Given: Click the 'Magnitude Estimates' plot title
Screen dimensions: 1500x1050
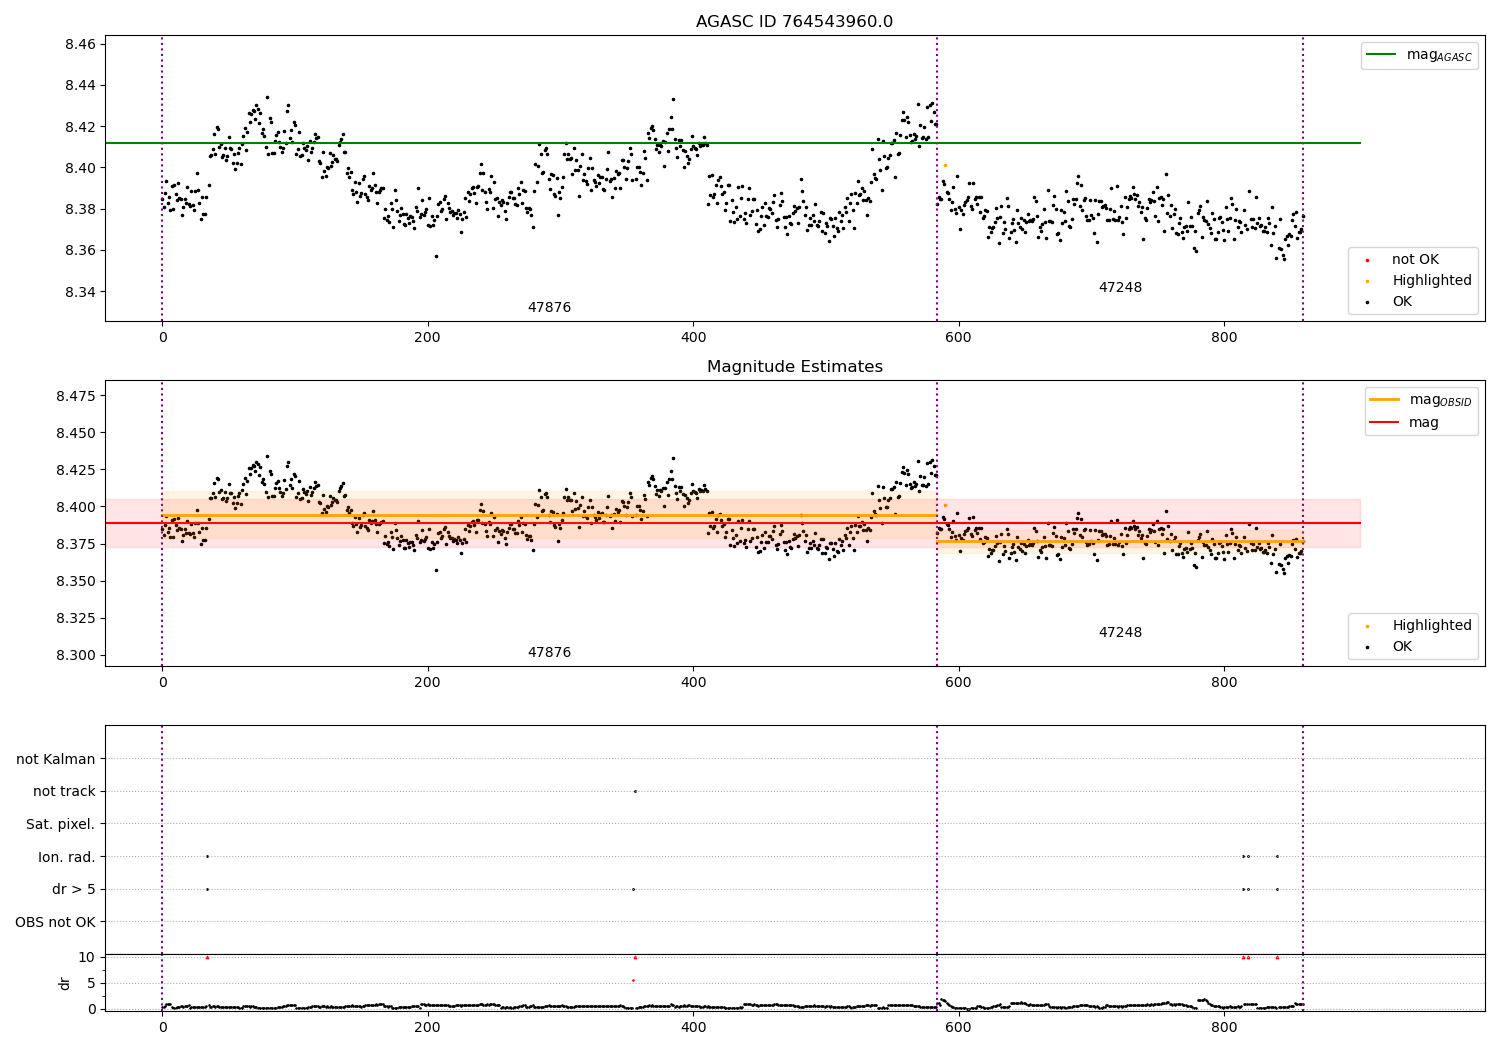Looking at the screenshot, I should coord(794,367).
